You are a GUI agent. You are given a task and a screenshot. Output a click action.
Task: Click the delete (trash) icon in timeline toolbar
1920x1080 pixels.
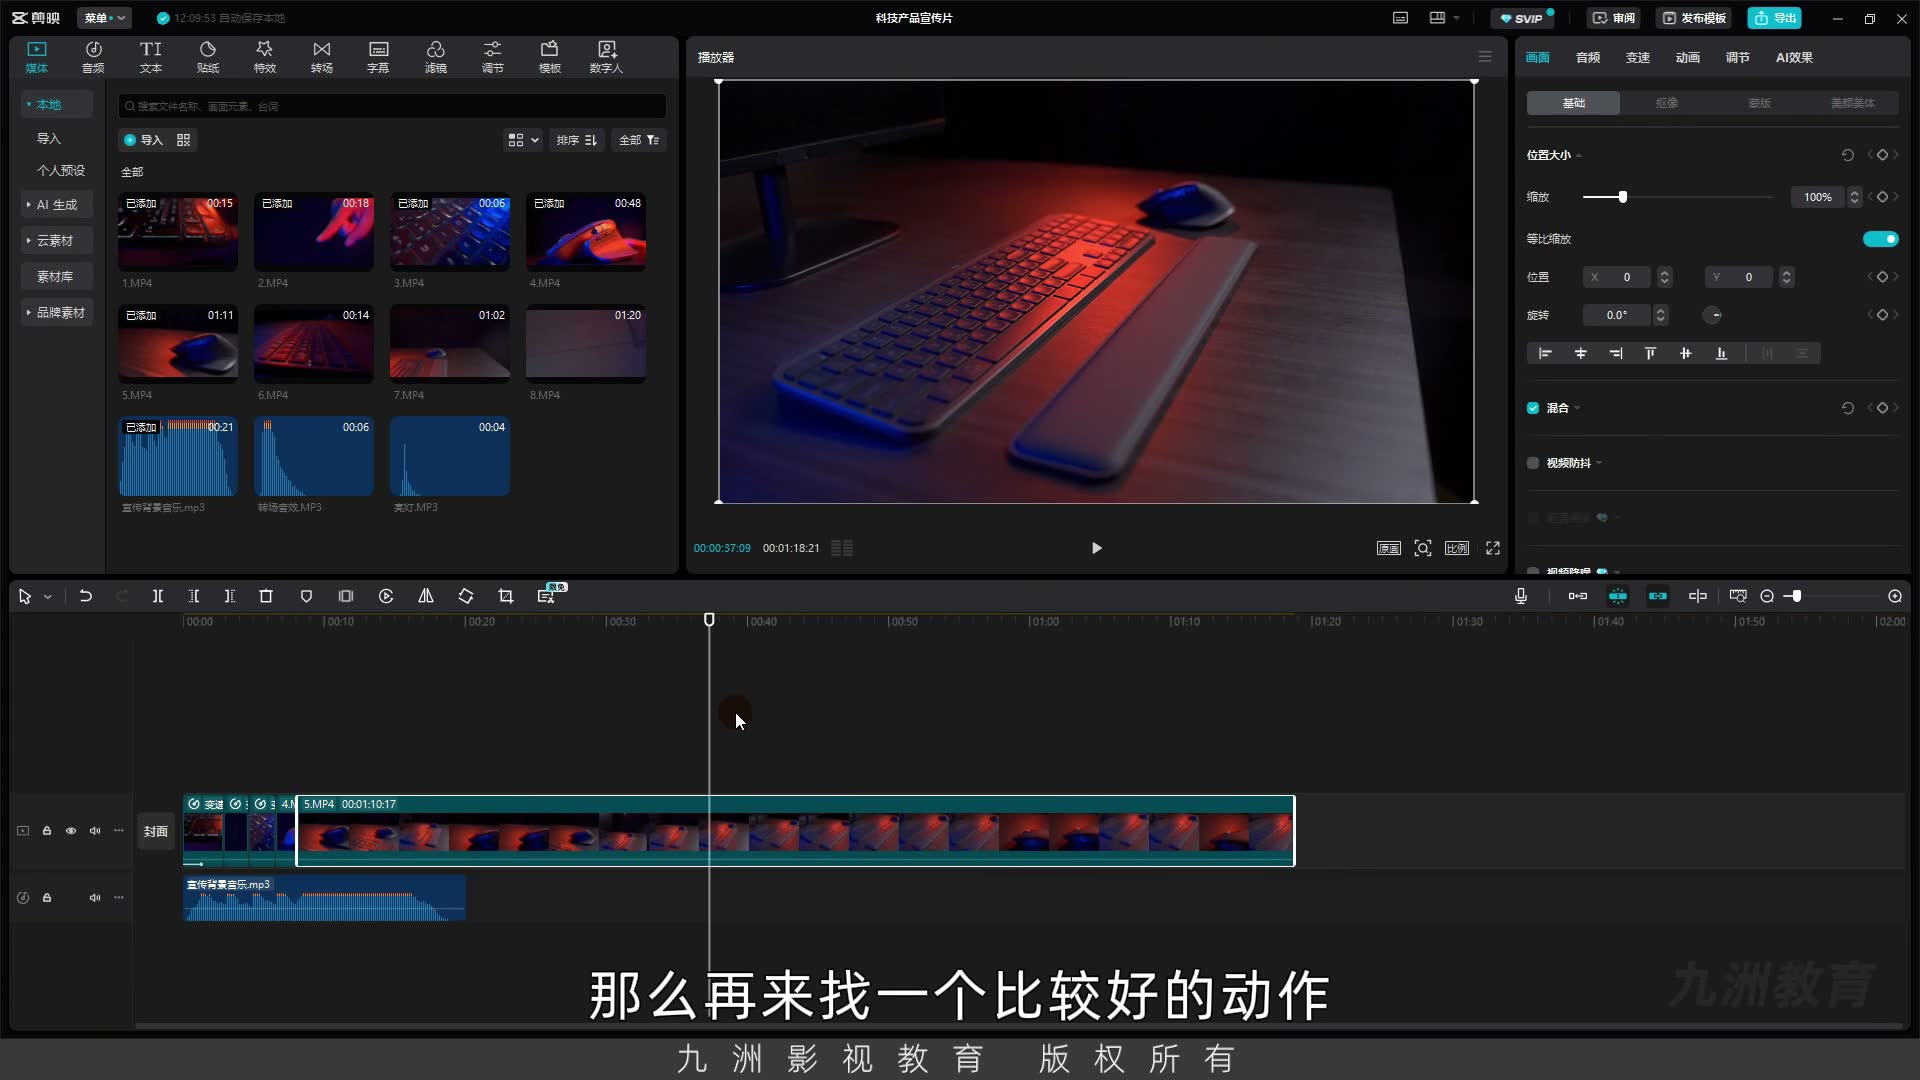(266, 596)
